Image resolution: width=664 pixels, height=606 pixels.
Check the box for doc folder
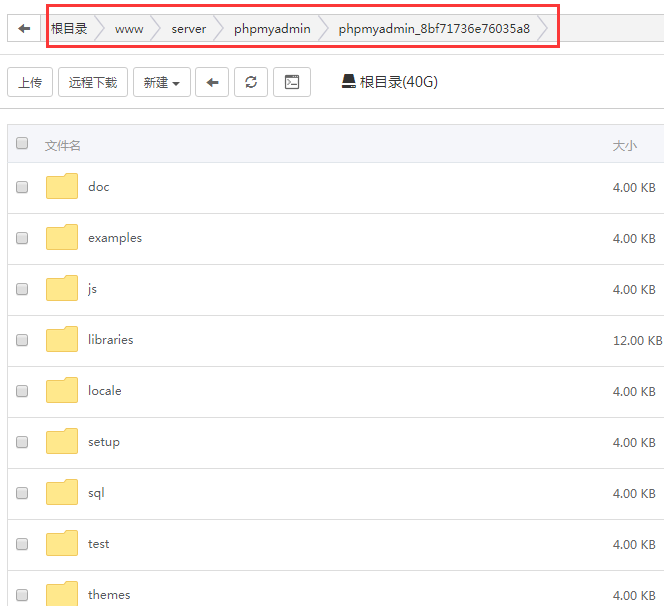coord(22,187)
